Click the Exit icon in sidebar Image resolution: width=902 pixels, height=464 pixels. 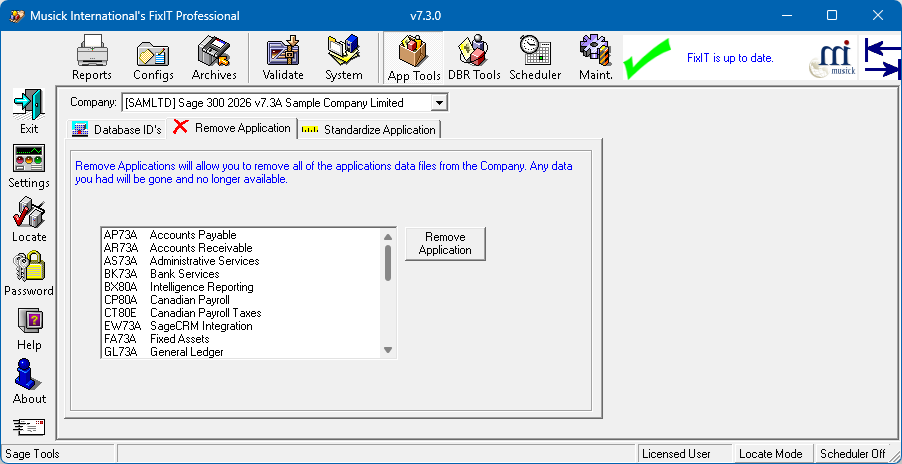pyautogui.click(x=29, y=111)
